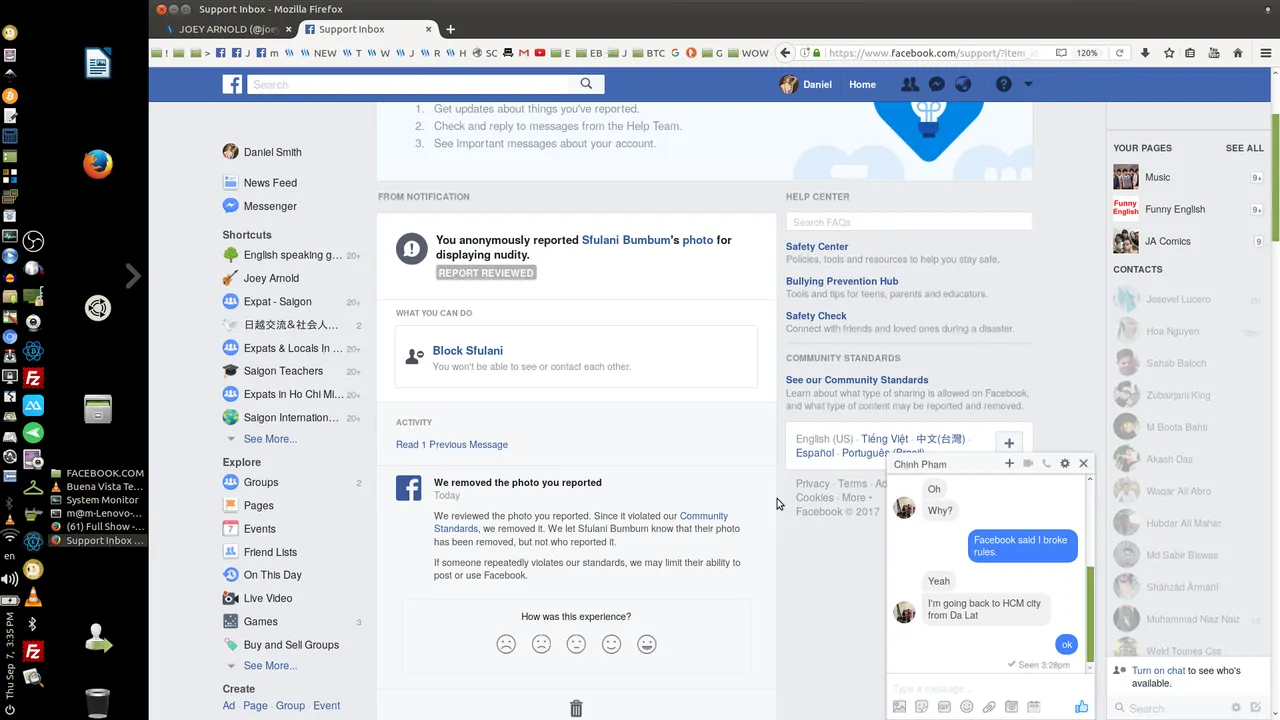Select the slightly happy face rating
The height and width of the screenshot is (720, 1280).
coord(611,645)
